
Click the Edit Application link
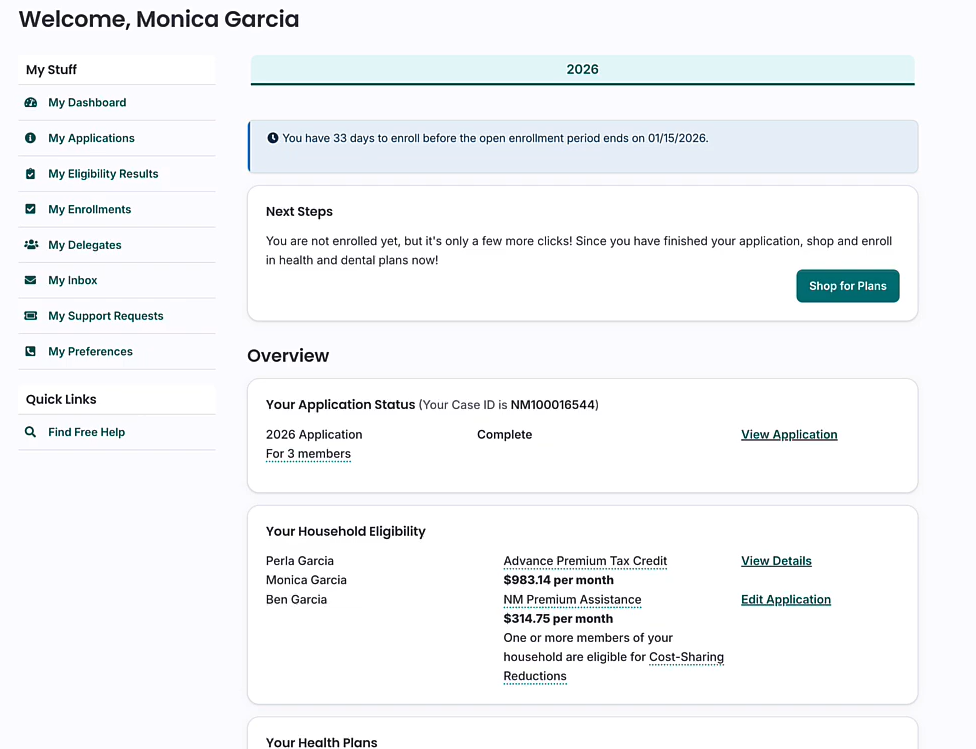coord(785,600)
